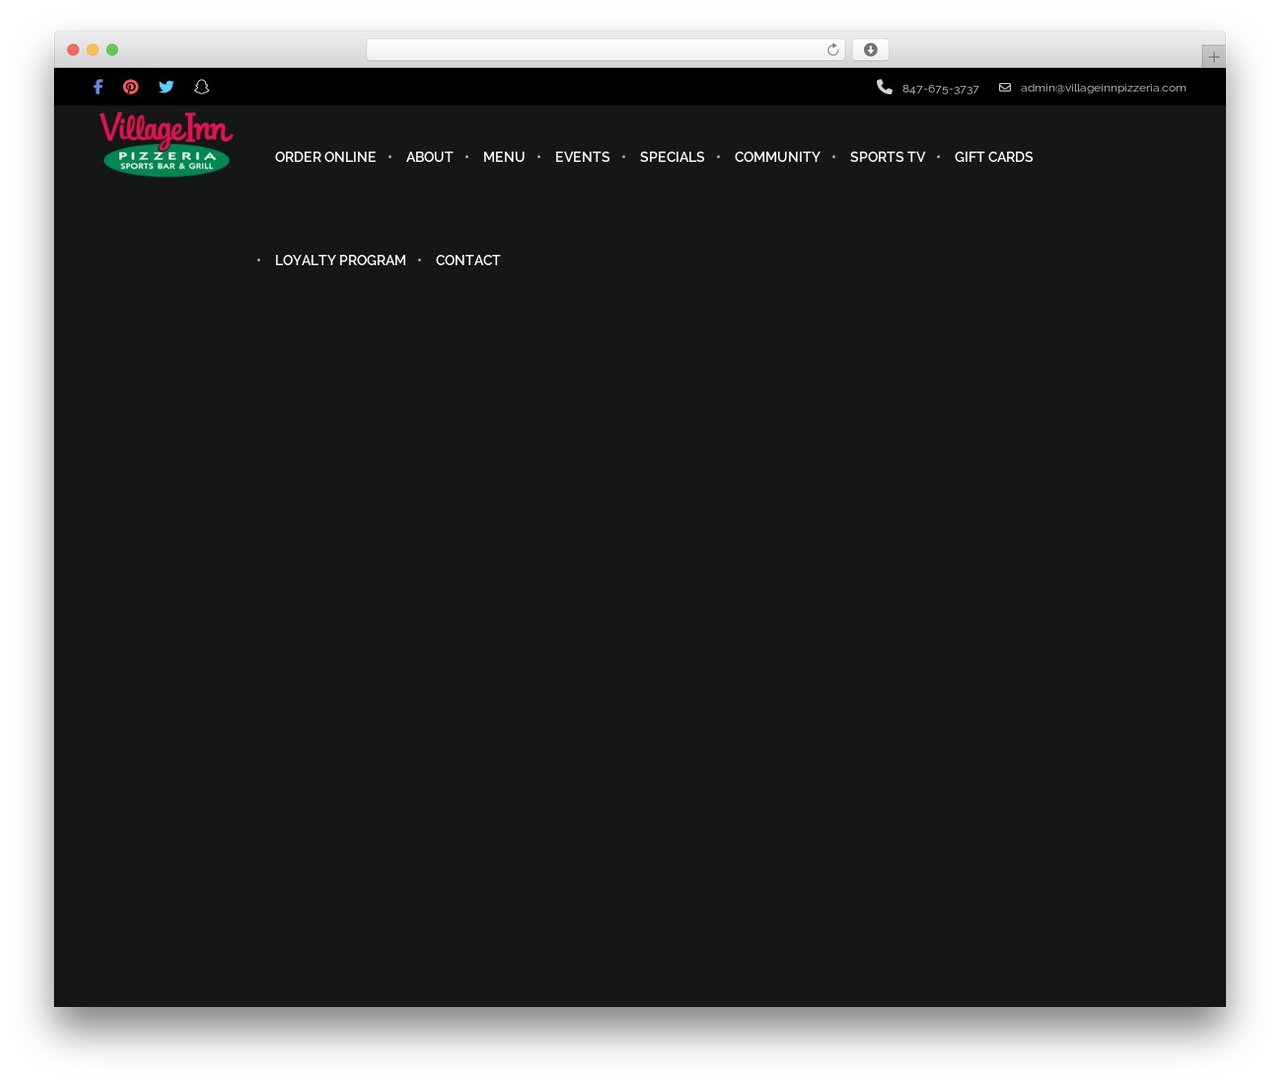Screen dimensions: 1280x1084
Task: Click the phone handset icon
Action: (x=884, y=87)
